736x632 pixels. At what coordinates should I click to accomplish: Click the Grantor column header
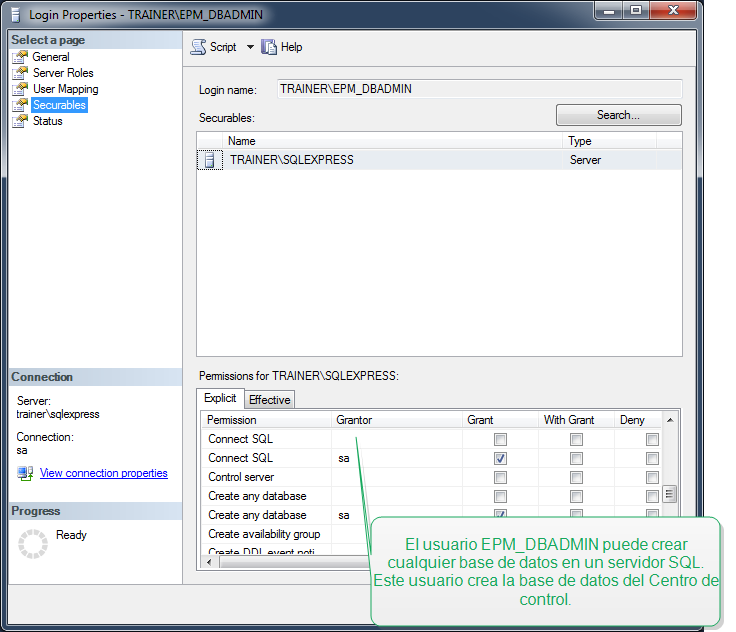[x=397, y=420]
